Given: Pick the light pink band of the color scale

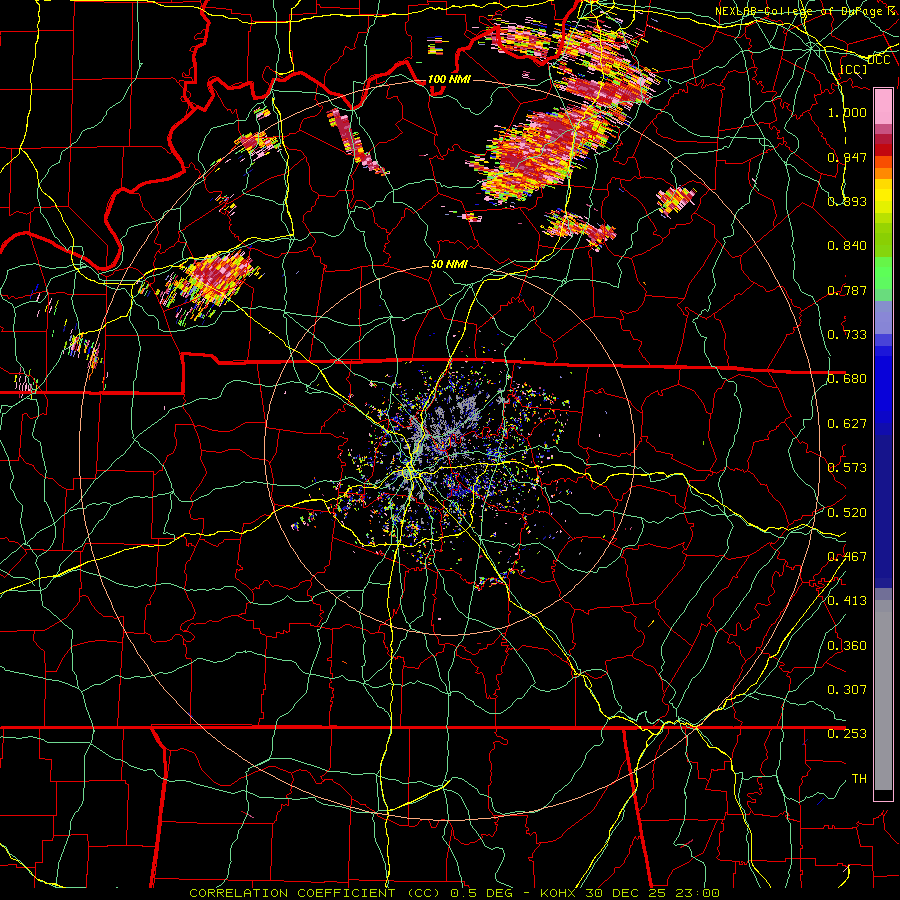Looking at the screenshot, I should (883, 106).
